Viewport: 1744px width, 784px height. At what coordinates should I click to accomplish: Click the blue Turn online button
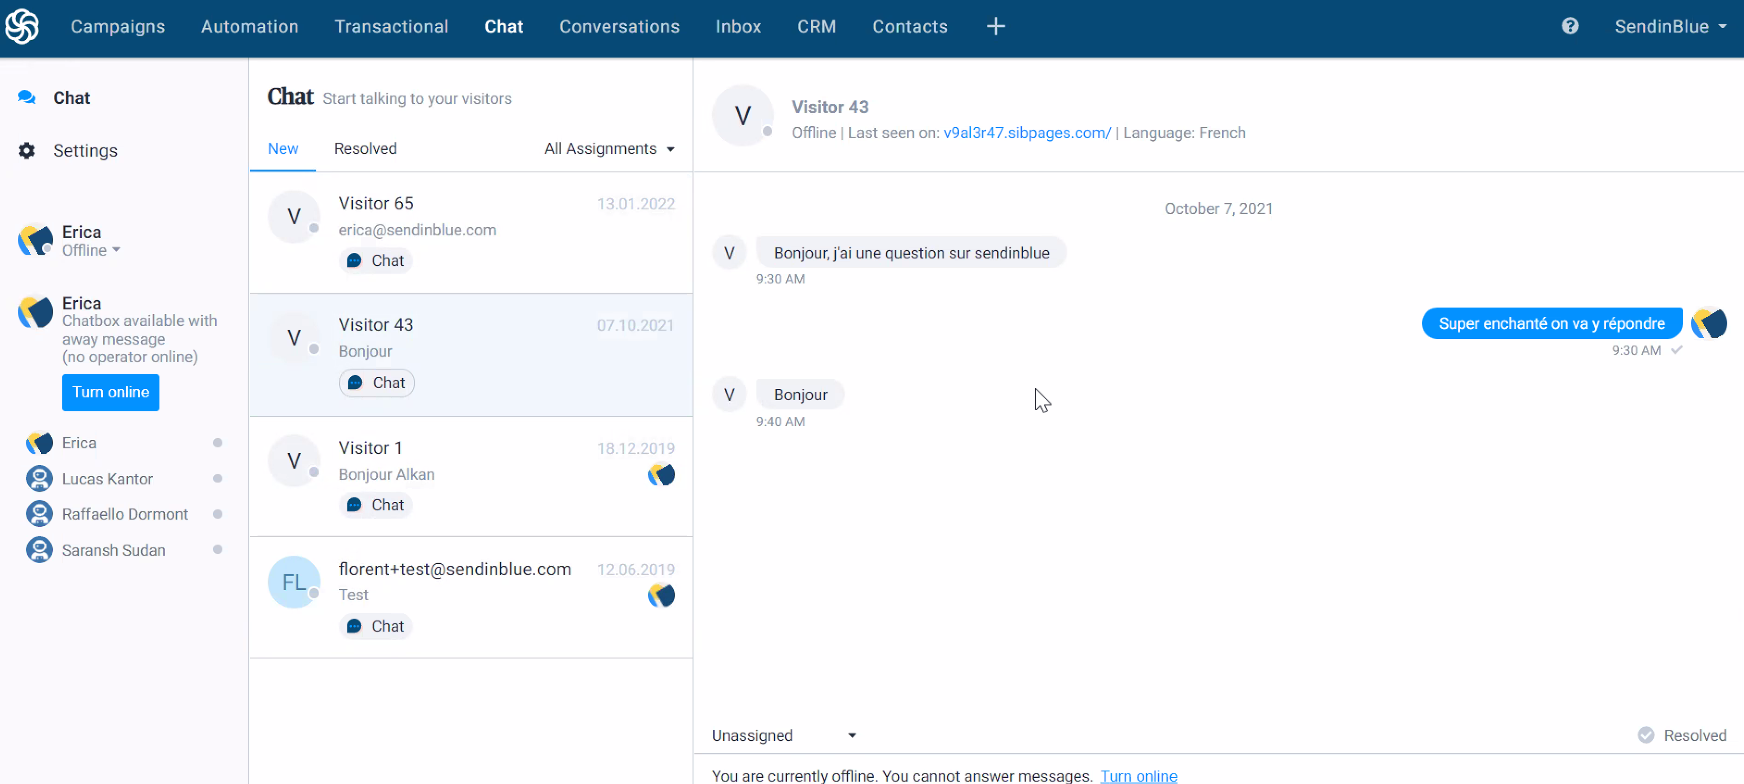coord(111,392)
